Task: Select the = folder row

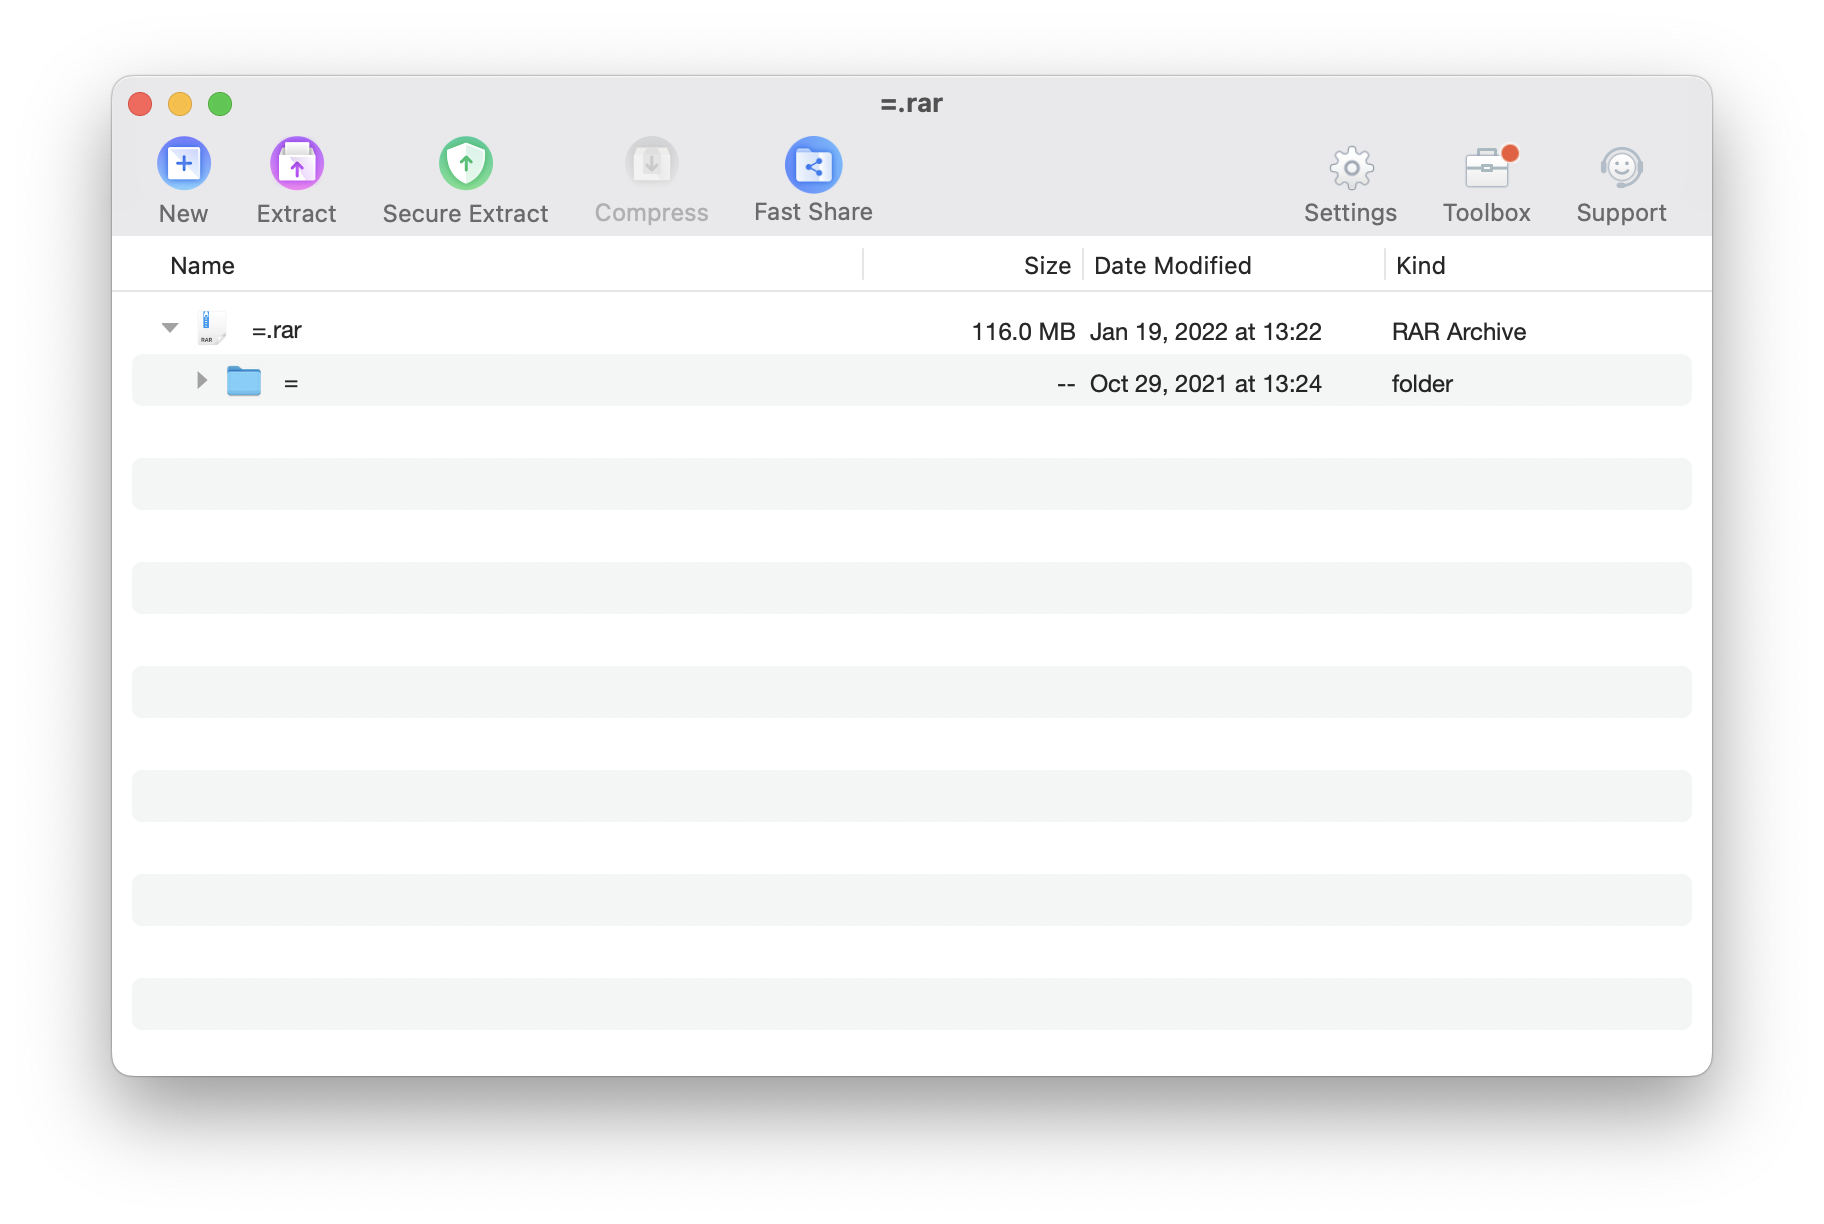Action: click(x=700, y=381)
